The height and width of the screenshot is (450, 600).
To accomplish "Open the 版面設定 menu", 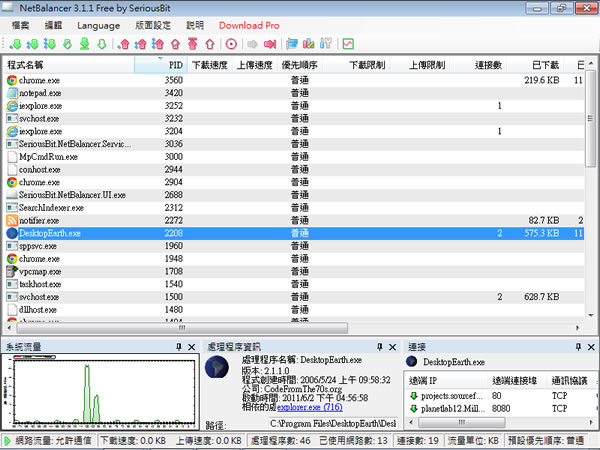I will (x=151, y=24).
